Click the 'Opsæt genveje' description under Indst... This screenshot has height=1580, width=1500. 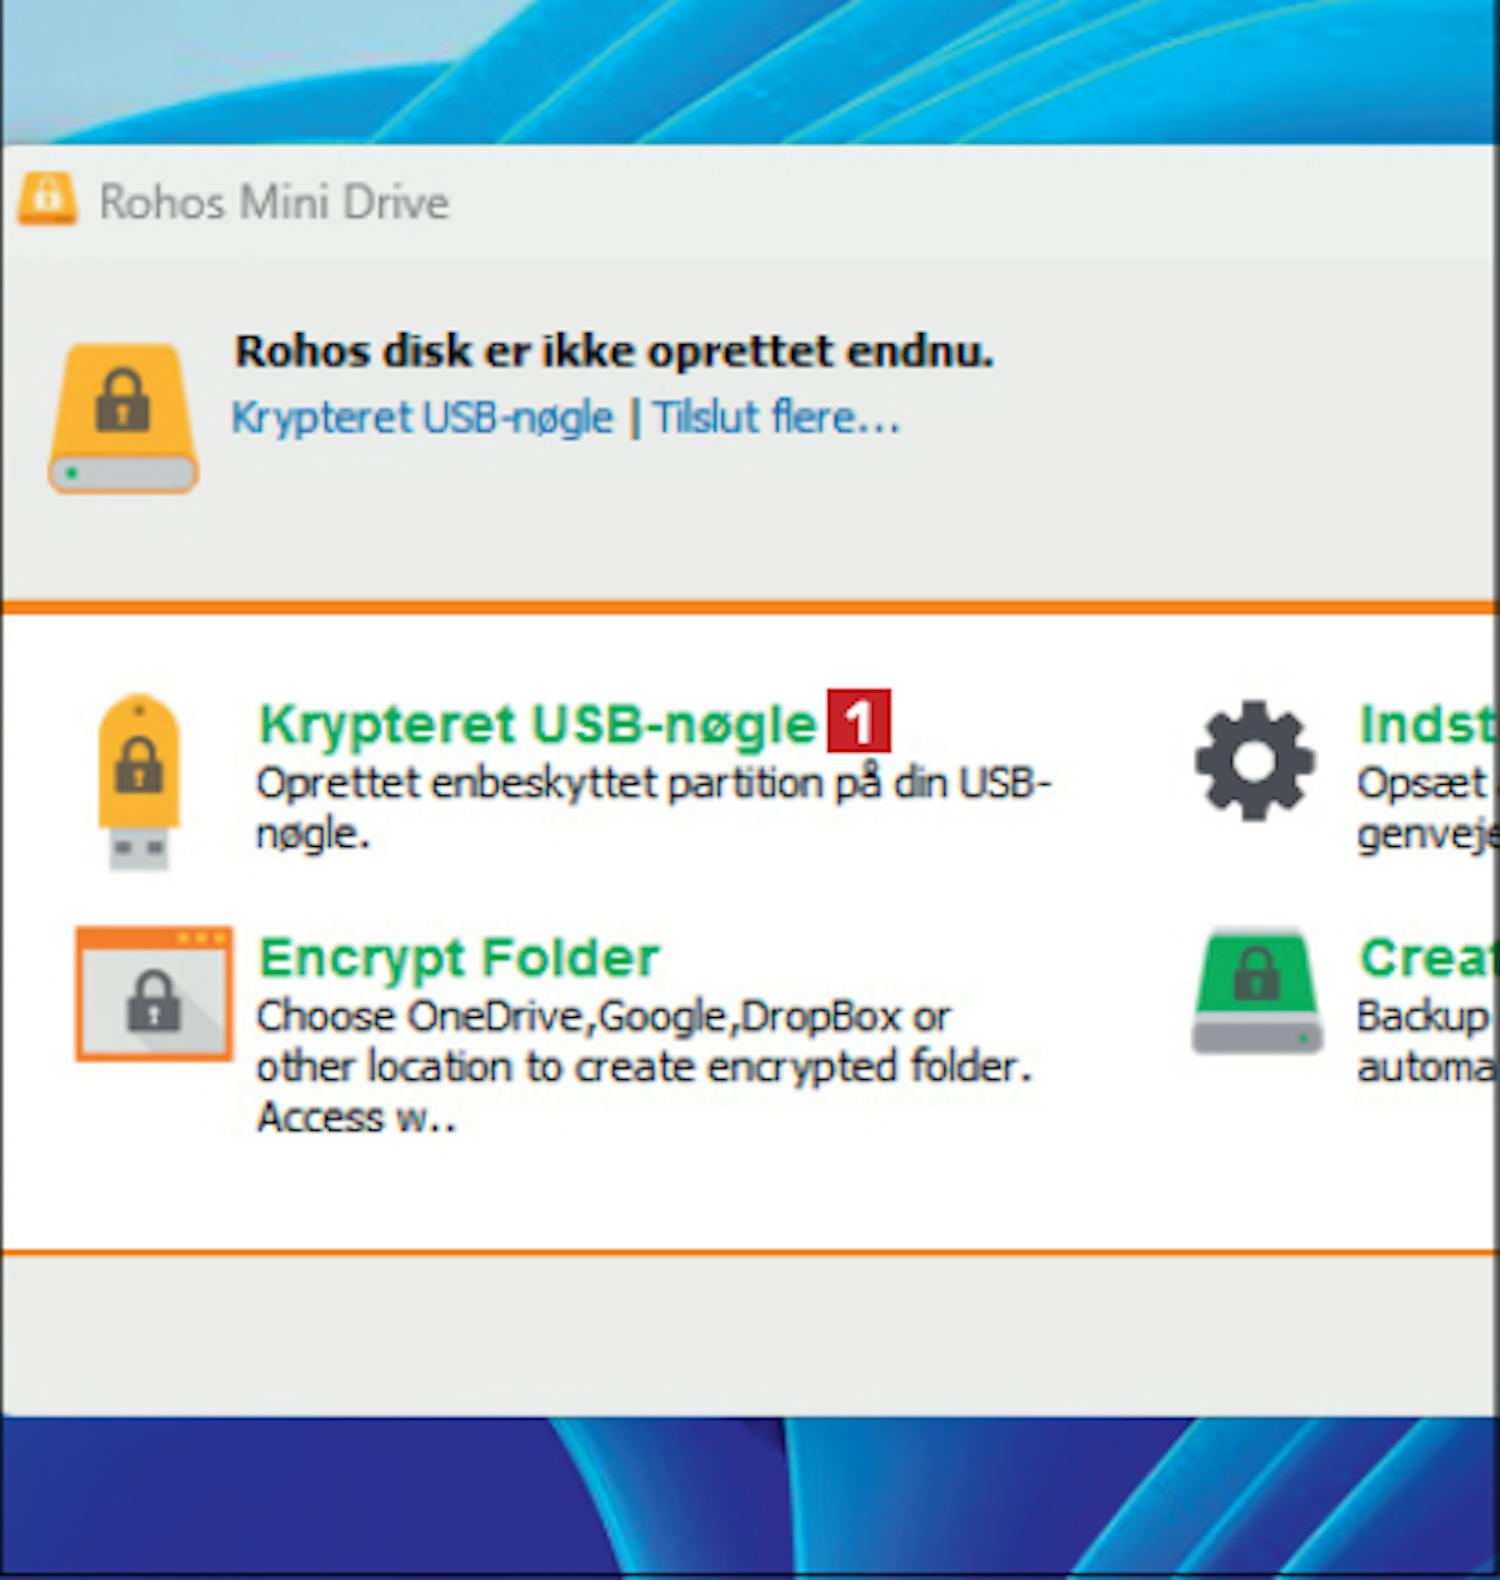click(1427, 808)
